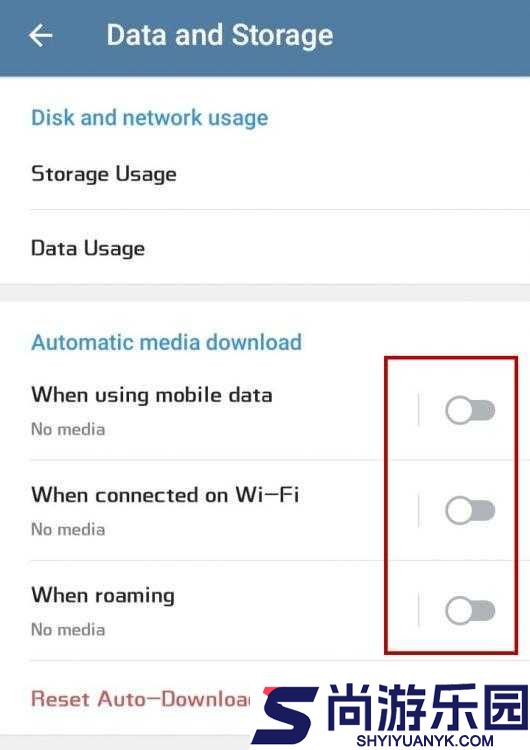Tap No media under roaming

68,629
